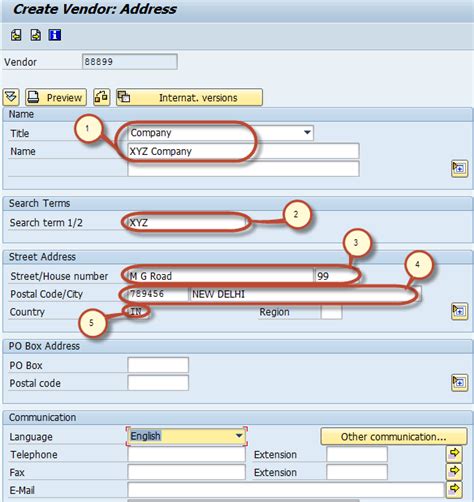Expand more fields in PO Box Address section
Screen dimensions: 474x502
coord(459,383)
